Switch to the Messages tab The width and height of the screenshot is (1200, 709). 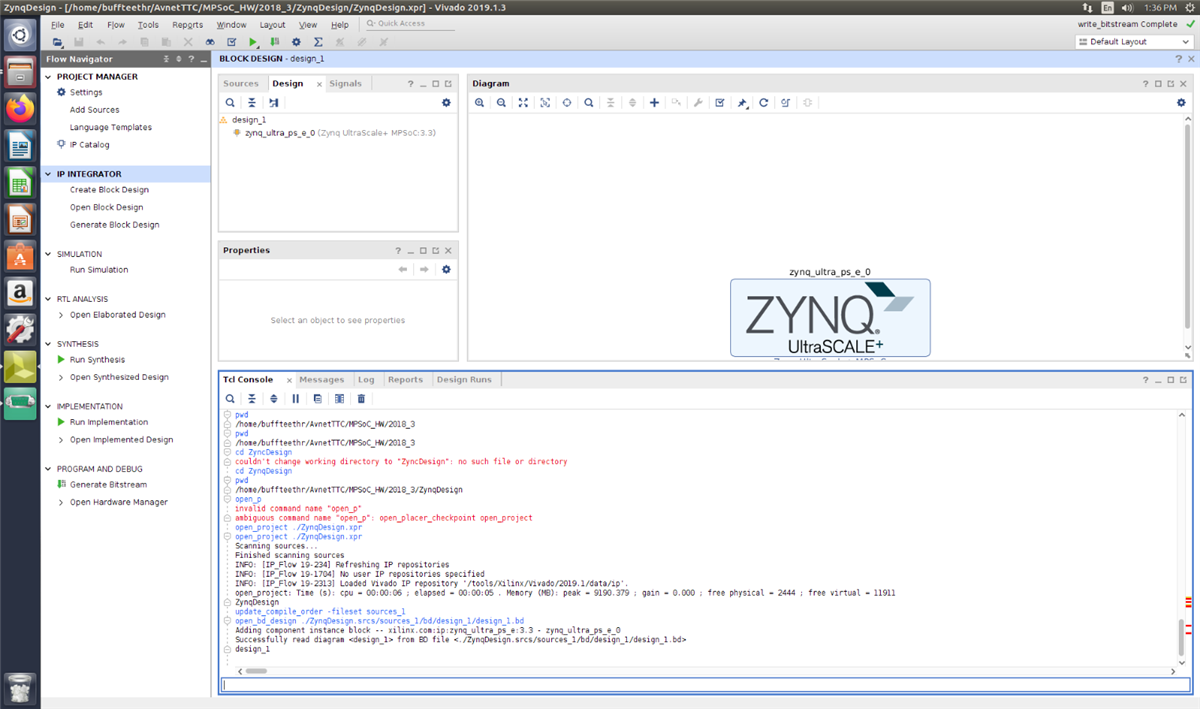[x=321, y=380]
